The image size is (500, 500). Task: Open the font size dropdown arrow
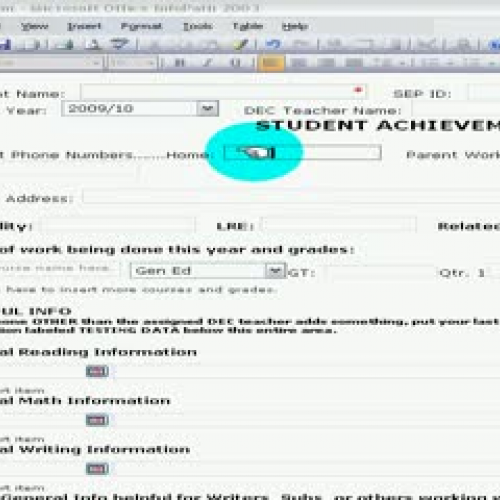click(x=151, y=63)
